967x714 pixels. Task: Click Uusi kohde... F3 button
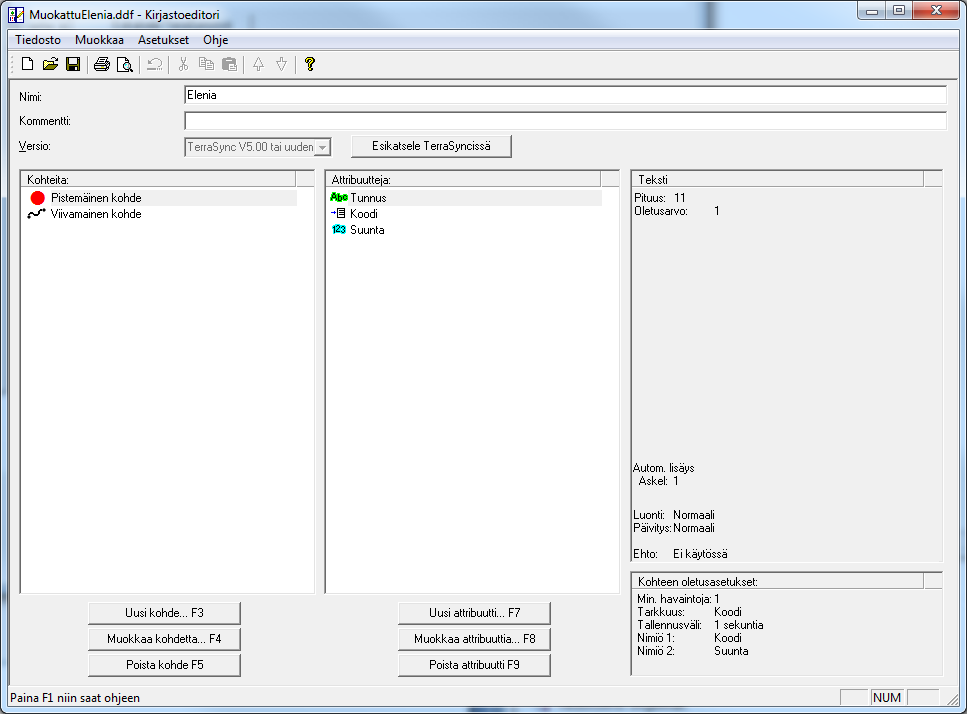tap(164, 613)
